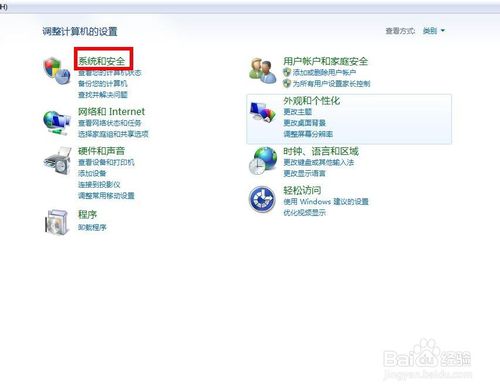The image size is (500, 392).
Task: Open the 程序 category heading
Action: (87, 214)
